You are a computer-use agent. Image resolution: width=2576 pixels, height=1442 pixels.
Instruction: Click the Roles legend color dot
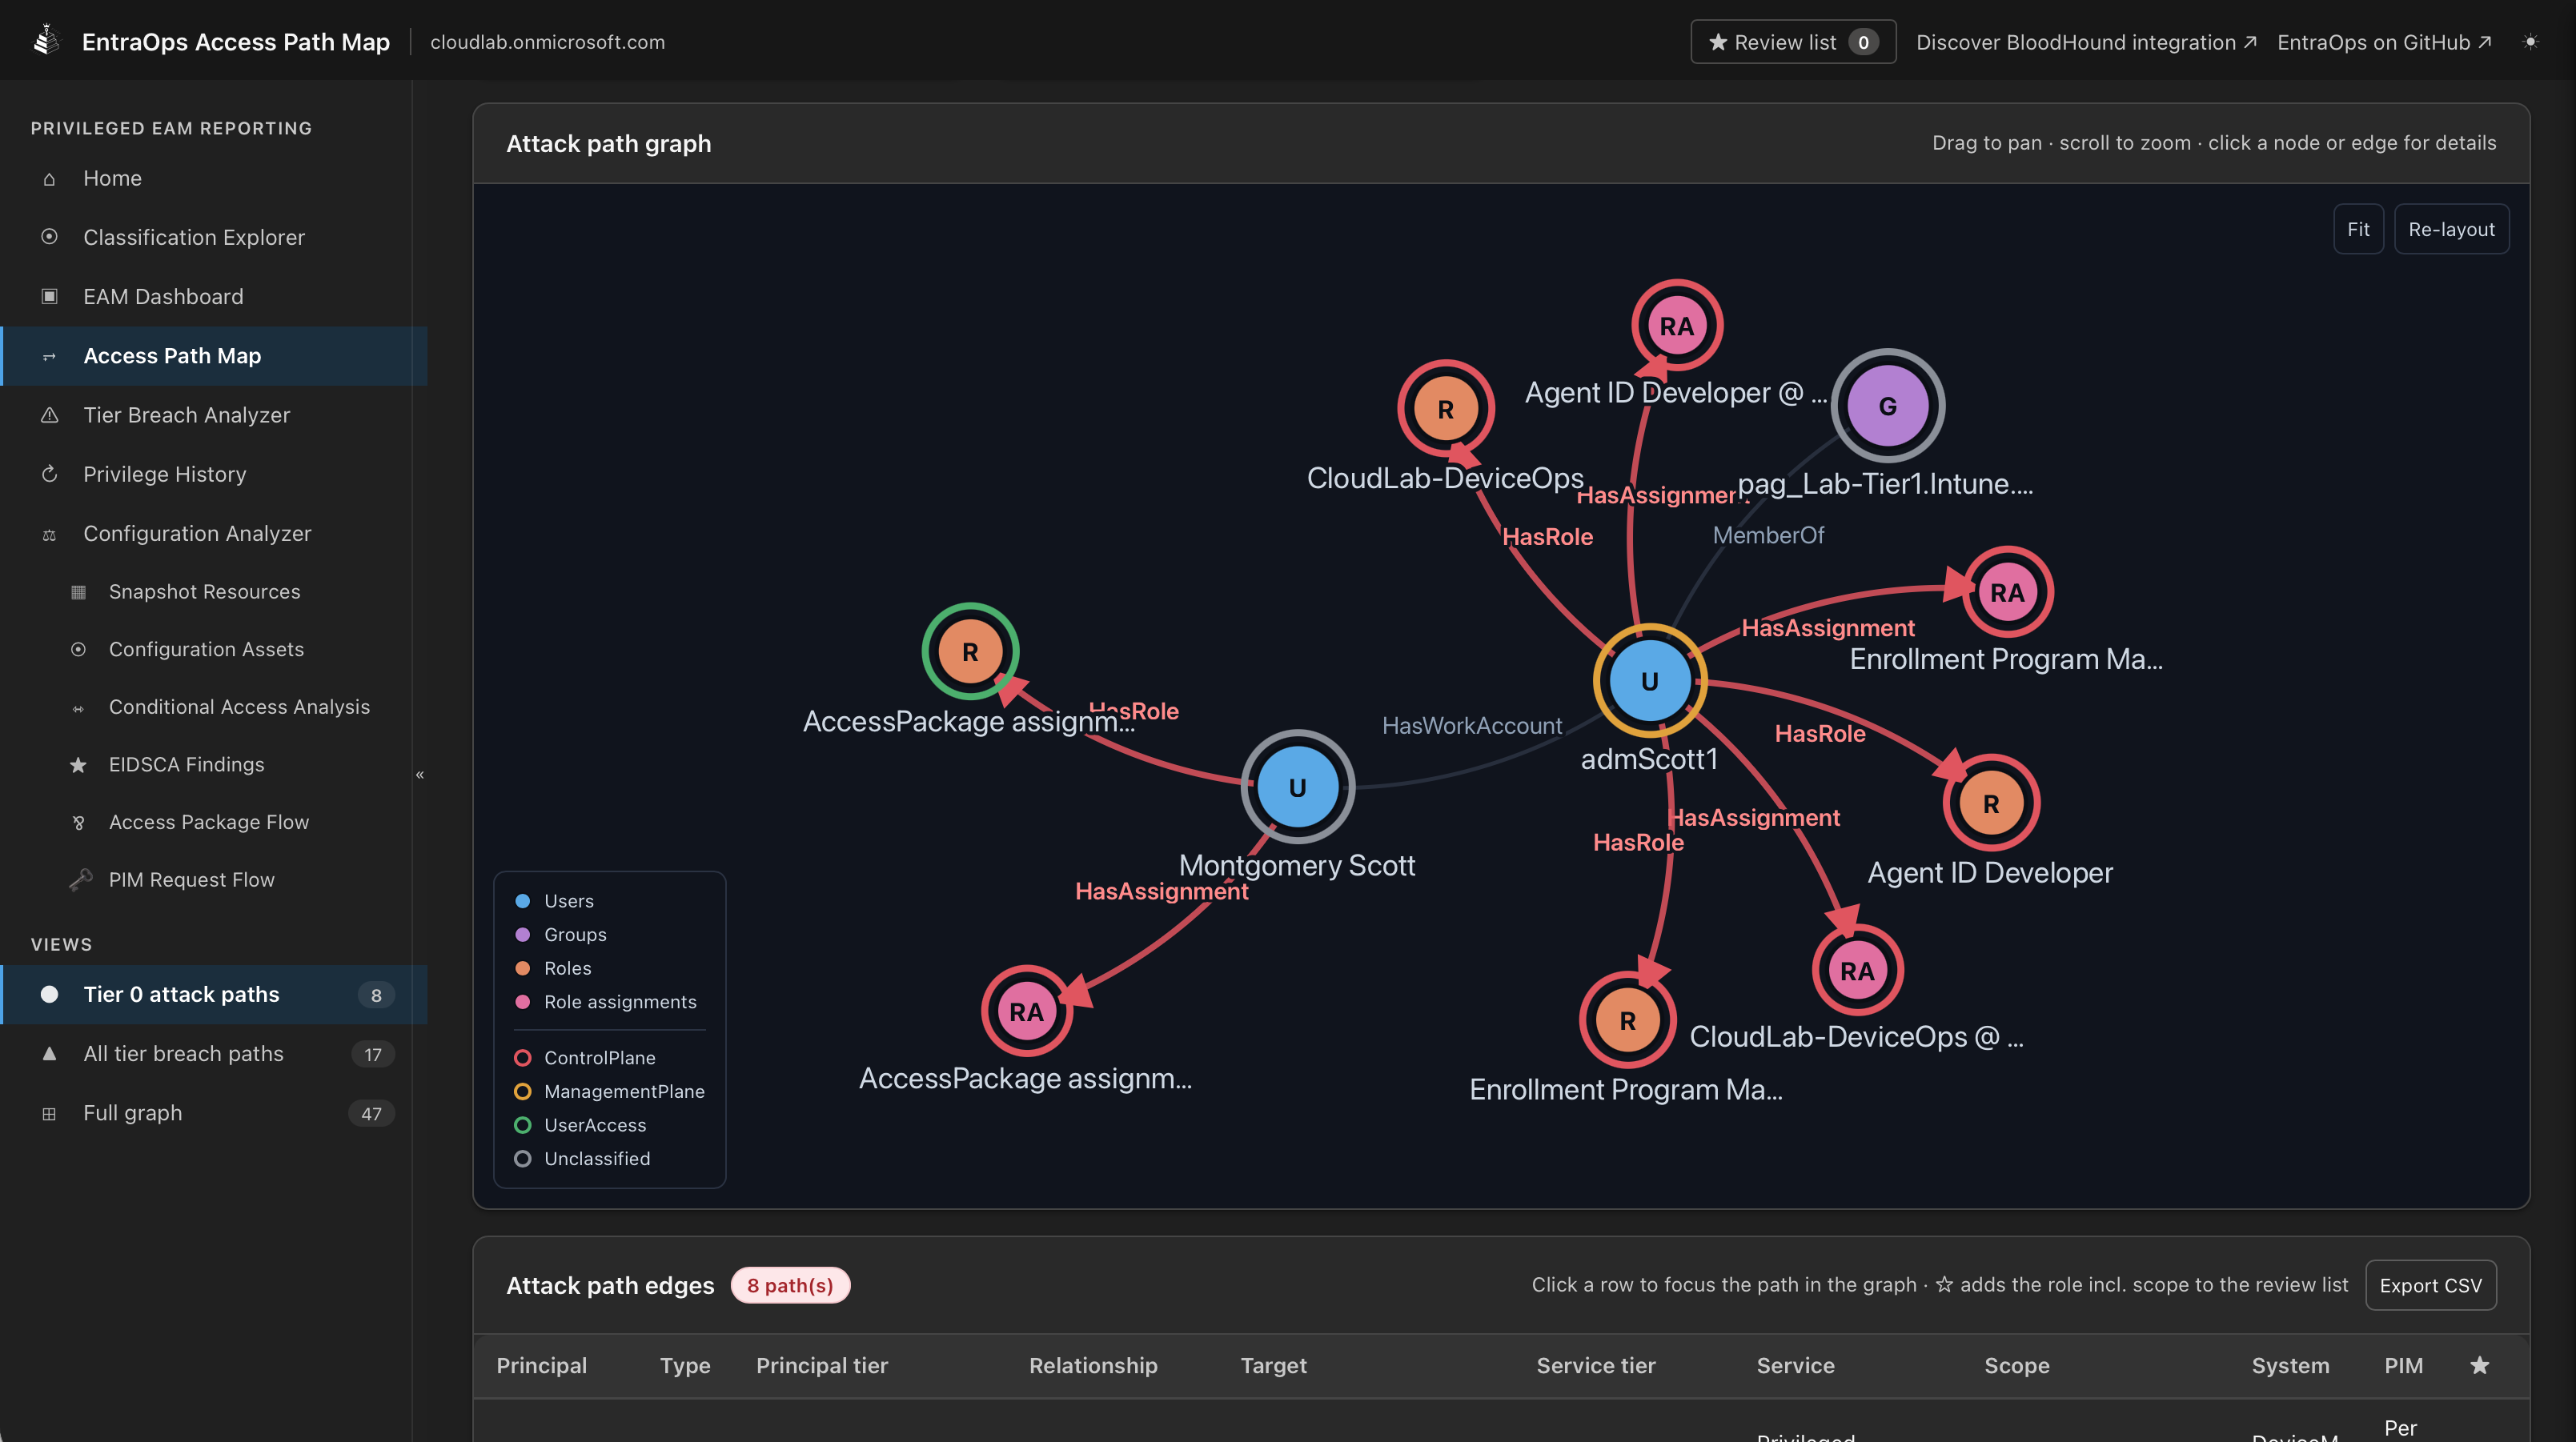pyautogui.click(x=522, y=968)
